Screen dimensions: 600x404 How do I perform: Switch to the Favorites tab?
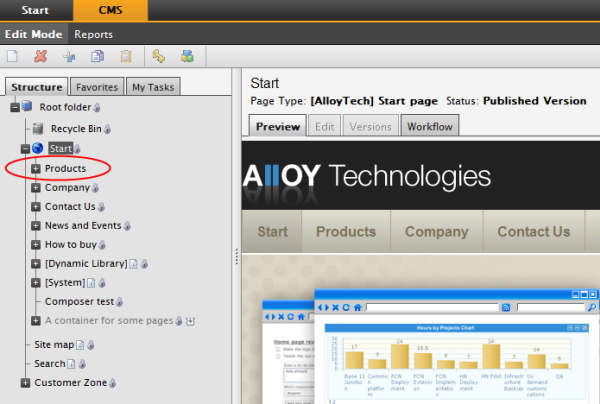click(x=98, y=87)
